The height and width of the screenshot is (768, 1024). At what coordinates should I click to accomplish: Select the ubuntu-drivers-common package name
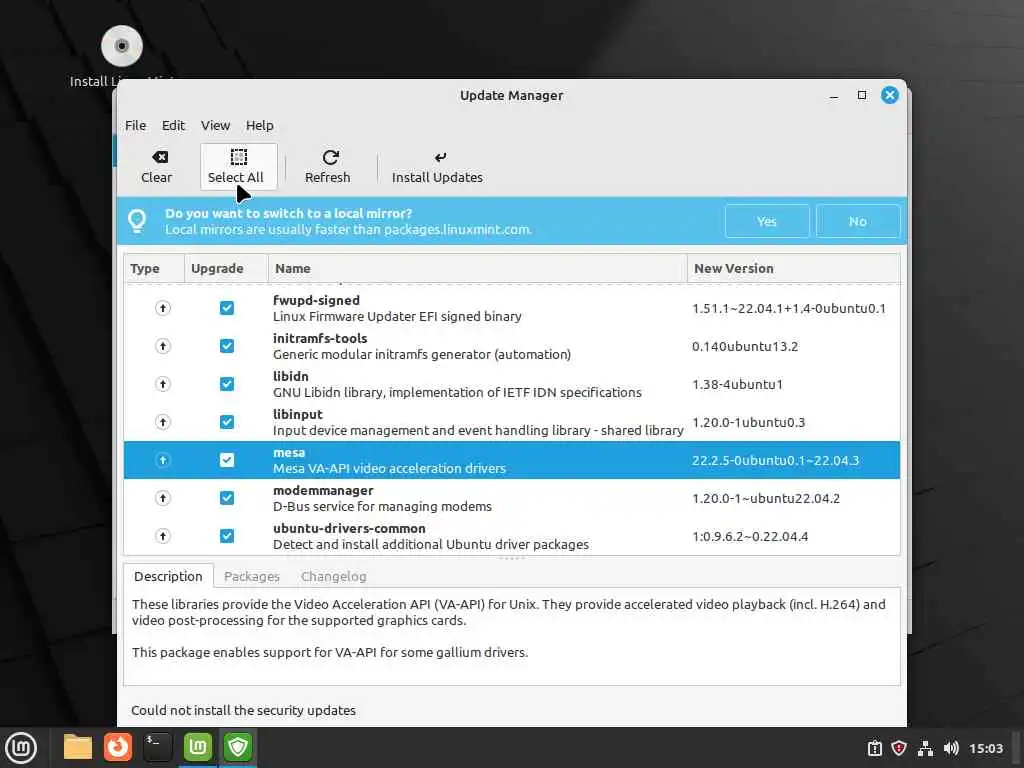coord(349,528)
